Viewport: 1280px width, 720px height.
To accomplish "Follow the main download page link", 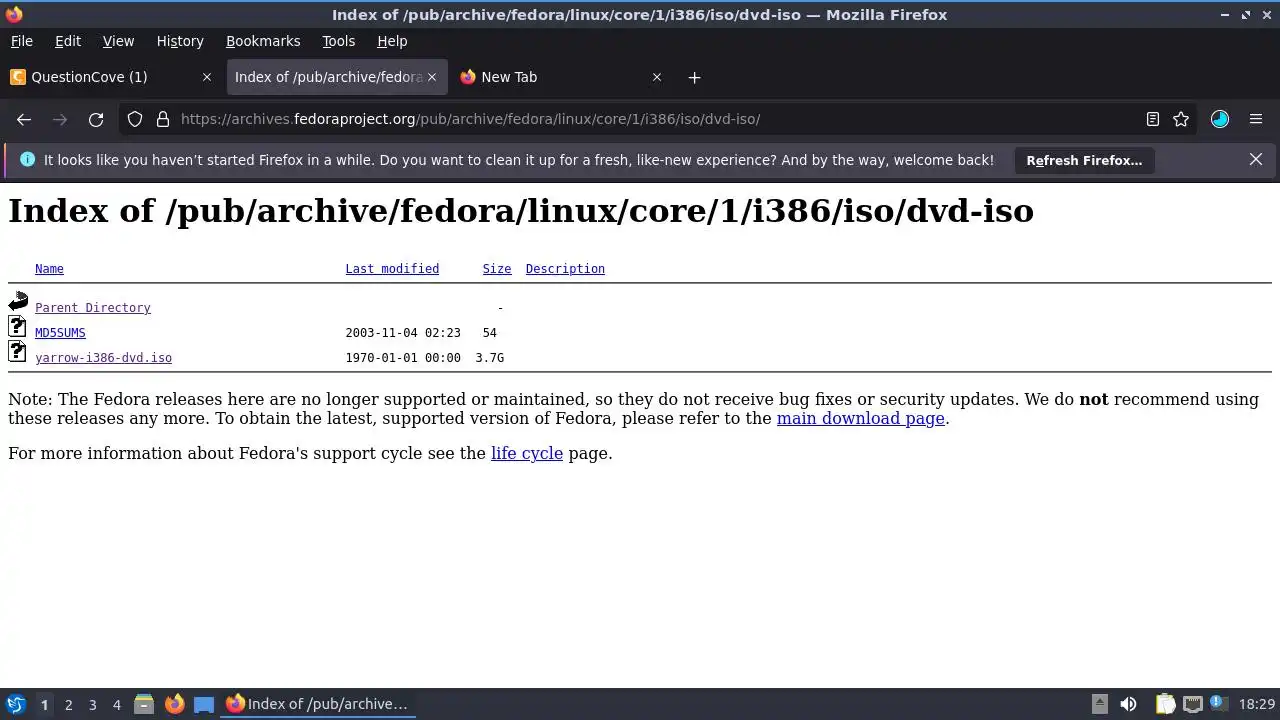I will [x=861, y=418].
